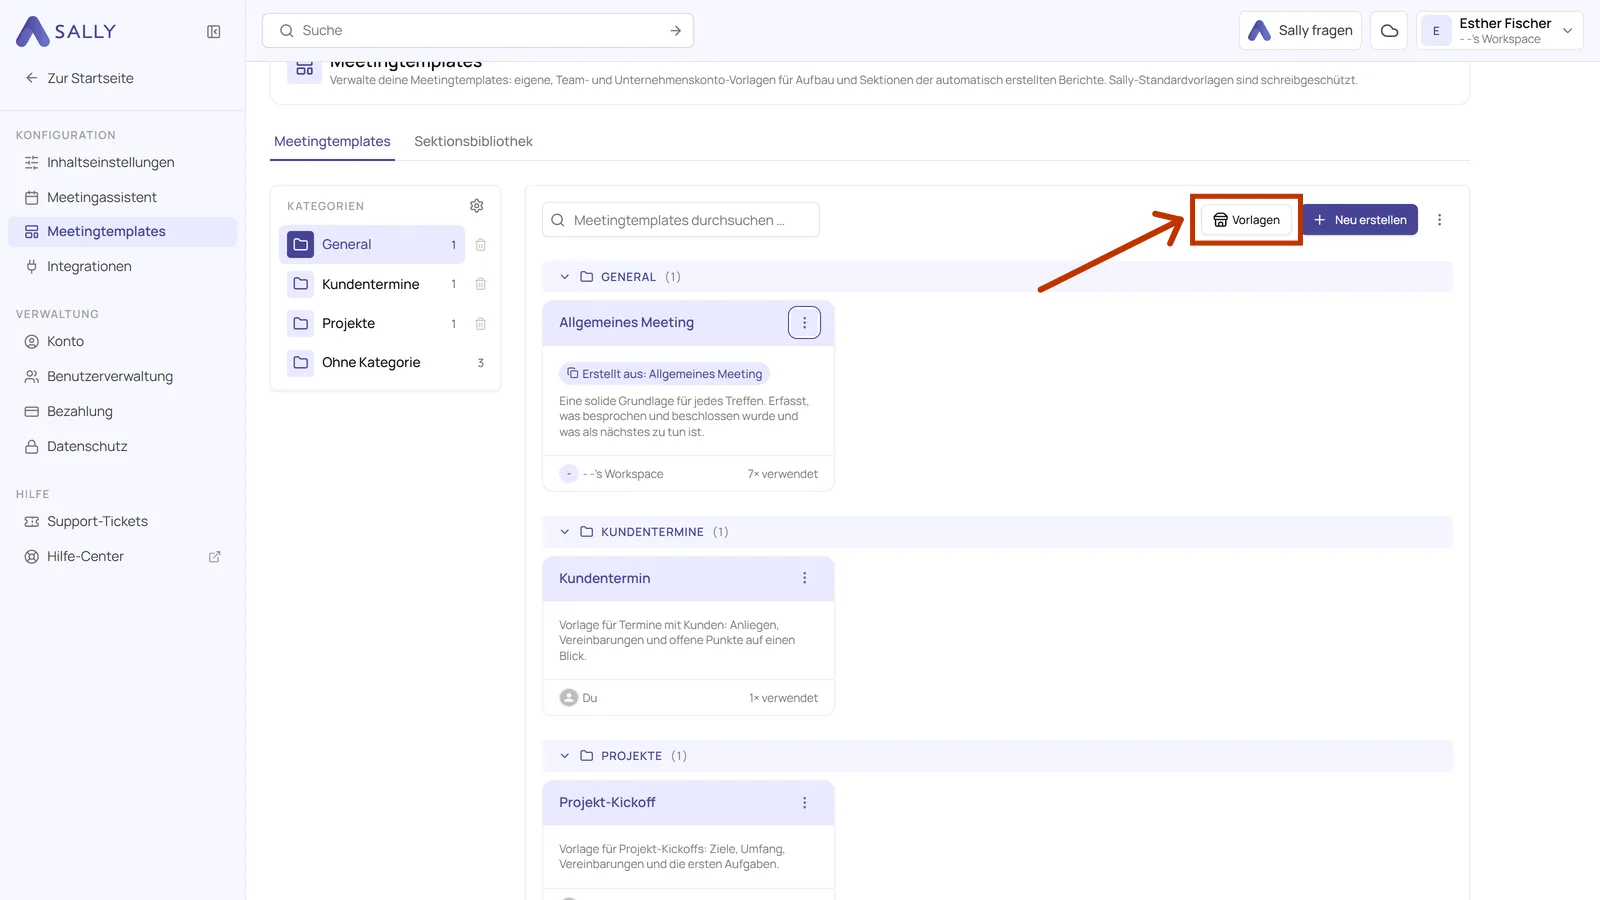Open Benutzerverwaltung page

[x=122, y=377]
